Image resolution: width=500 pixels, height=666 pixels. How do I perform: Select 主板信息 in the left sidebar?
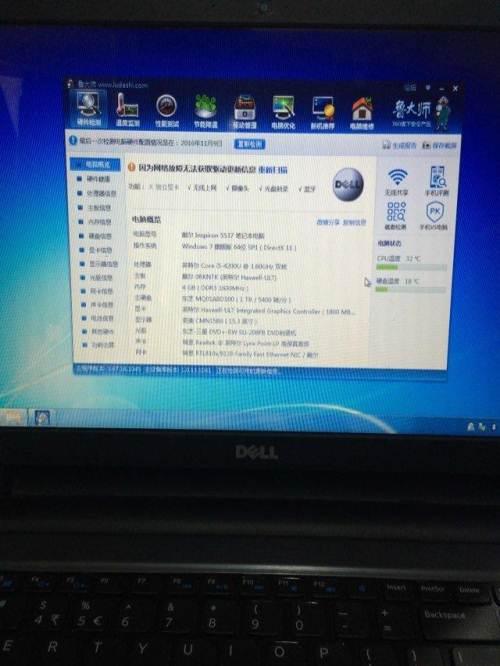95,207
